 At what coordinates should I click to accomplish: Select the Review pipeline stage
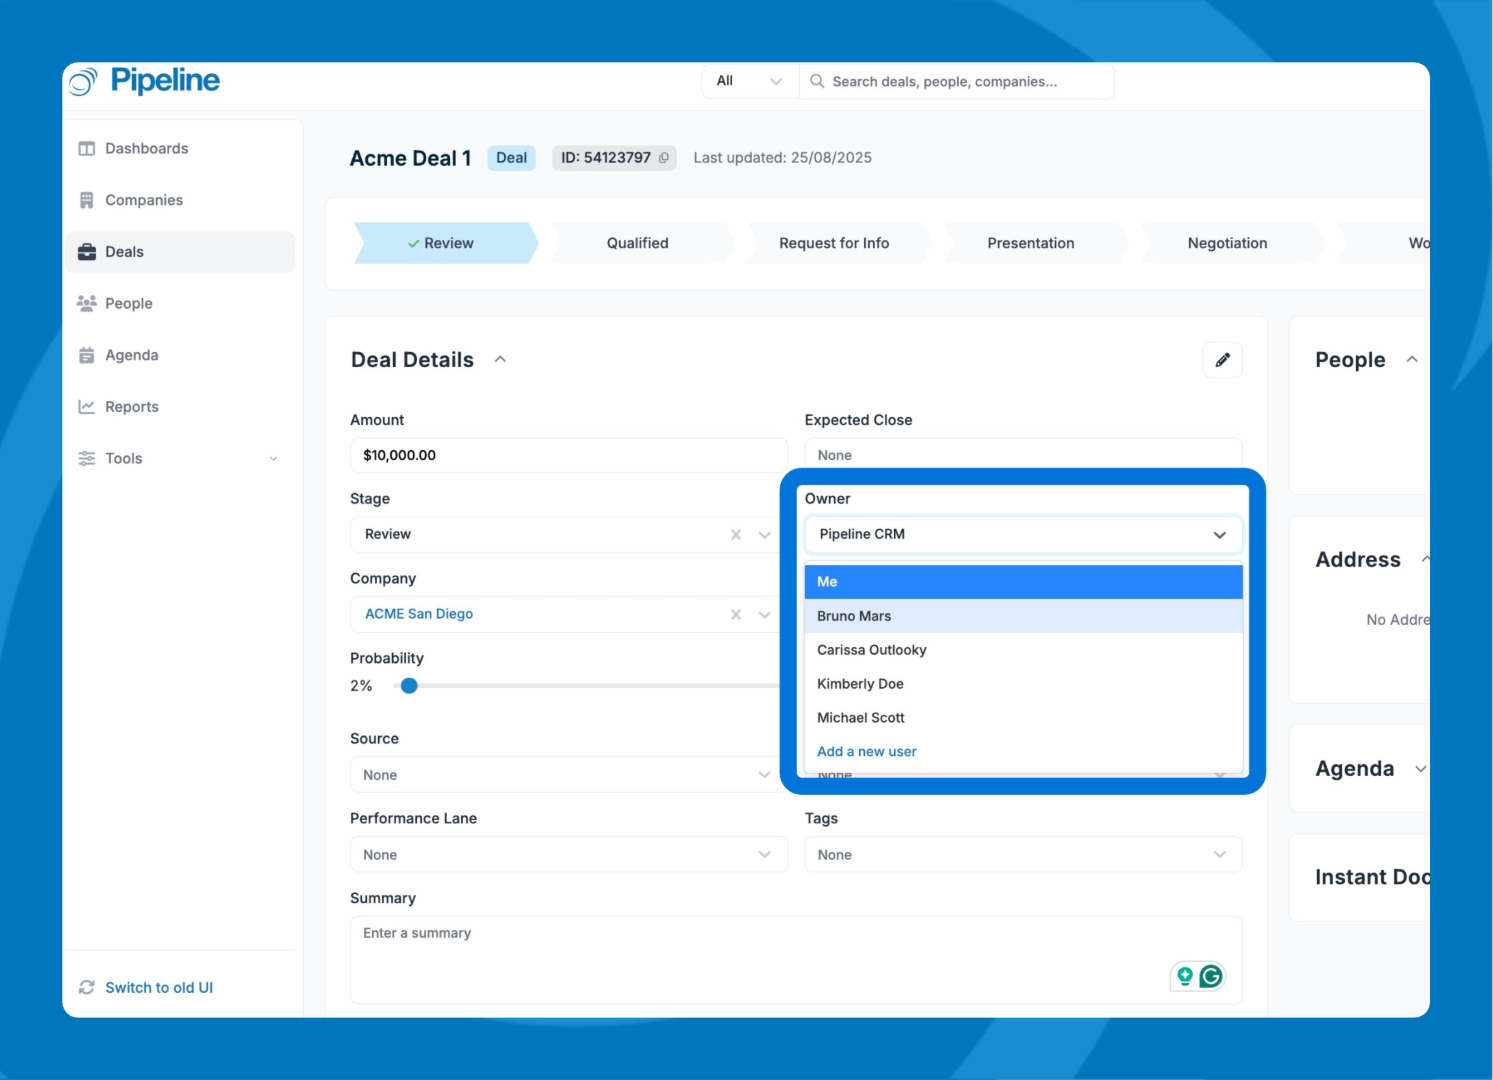point(447,243)
